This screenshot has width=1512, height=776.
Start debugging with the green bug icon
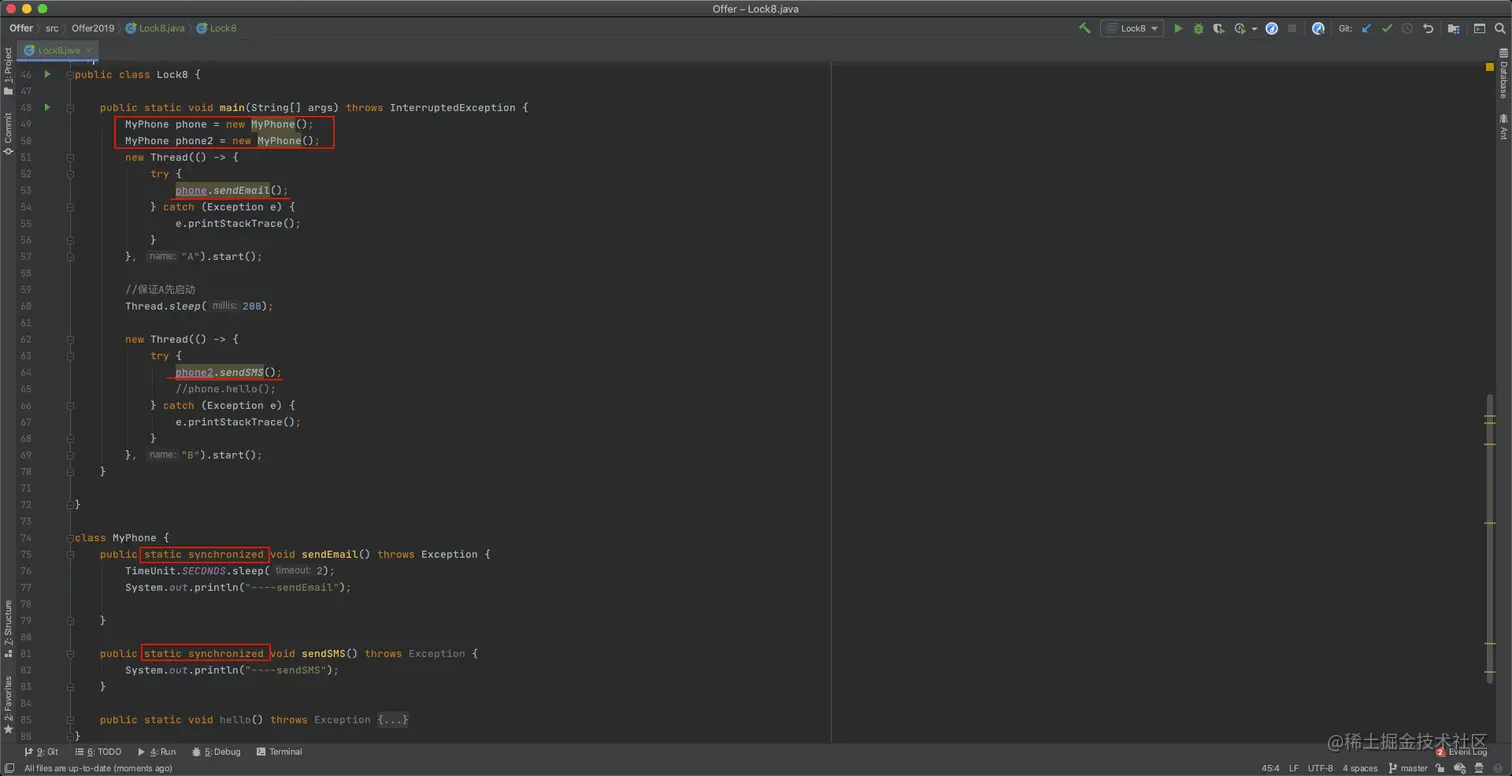1198,29
